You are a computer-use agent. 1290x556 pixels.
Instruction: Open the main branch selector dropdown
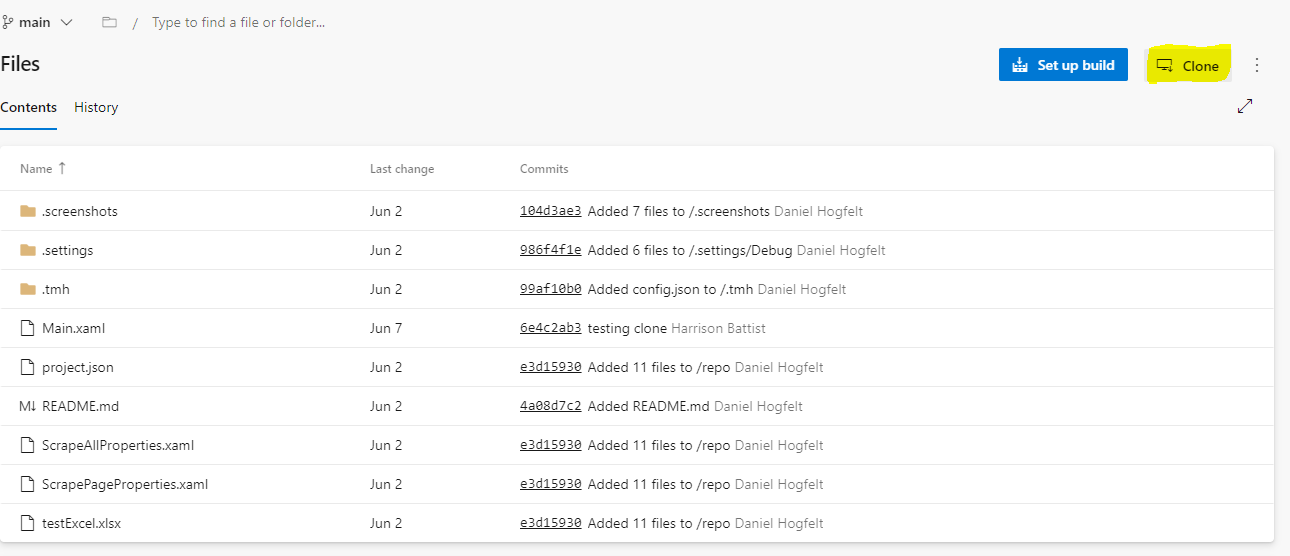[38, 22]
